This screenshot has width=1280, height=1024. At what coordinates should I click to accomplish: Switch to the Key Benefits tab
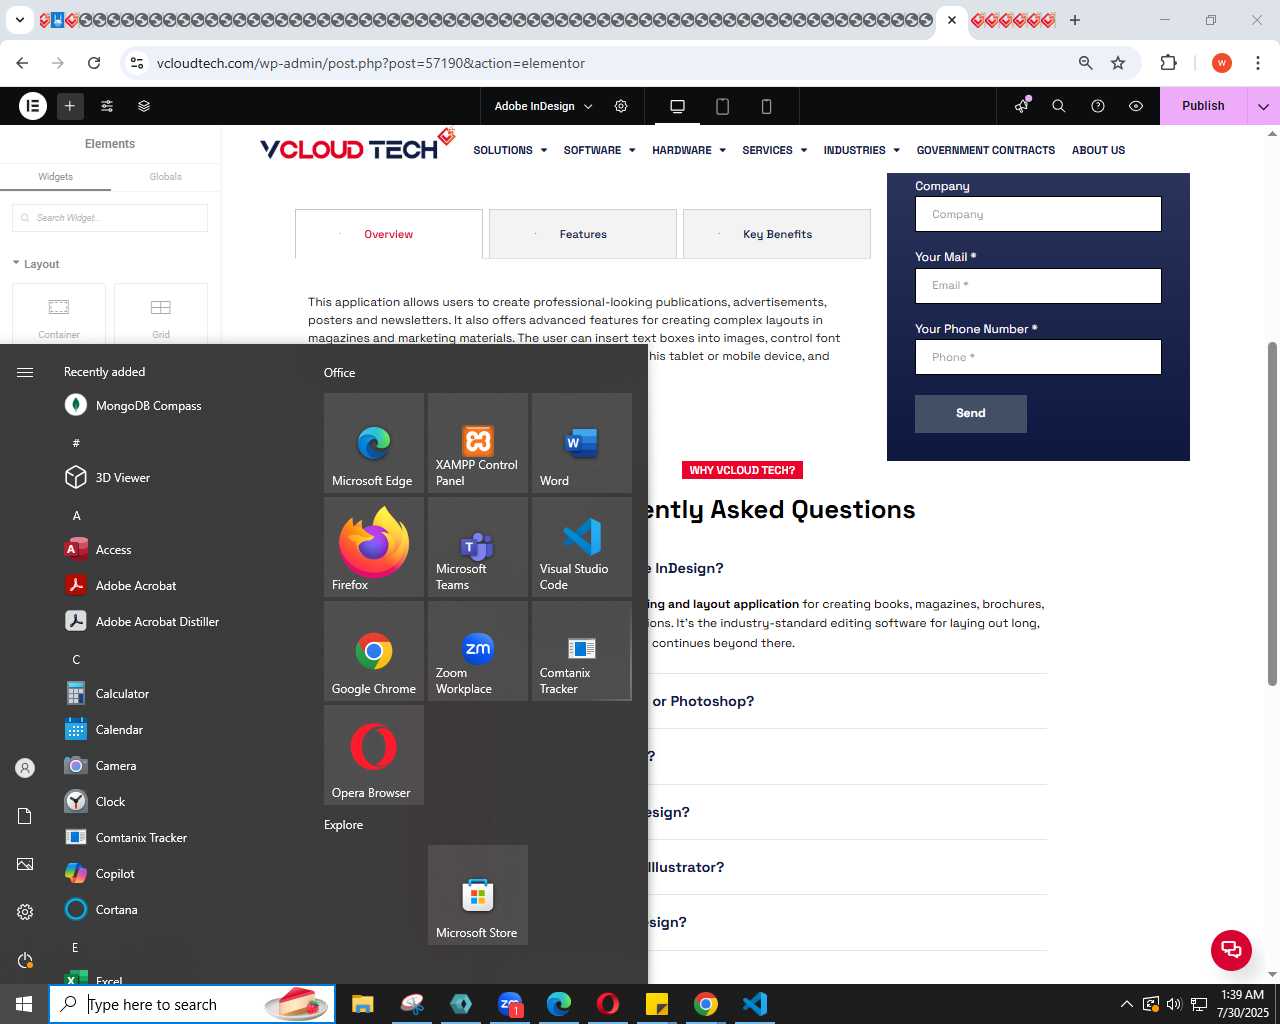click(777, 234)
